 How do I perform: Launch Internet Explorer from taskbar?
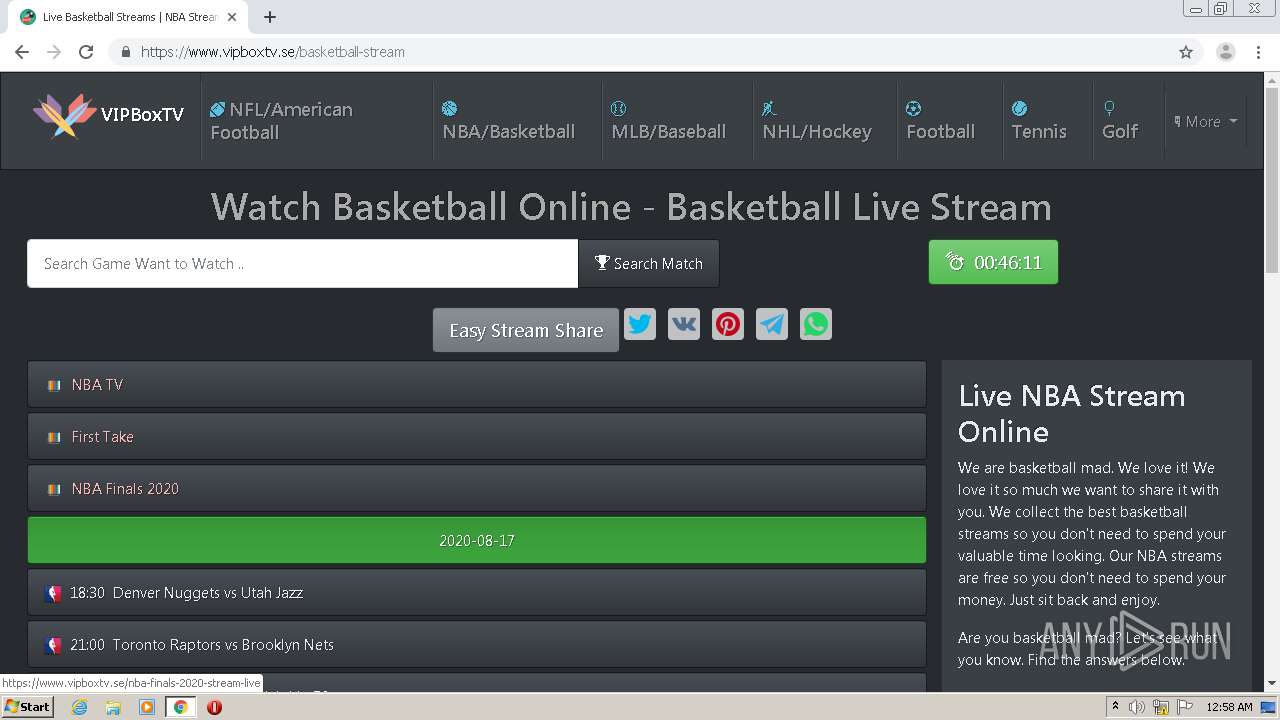(x=79, y=707)
